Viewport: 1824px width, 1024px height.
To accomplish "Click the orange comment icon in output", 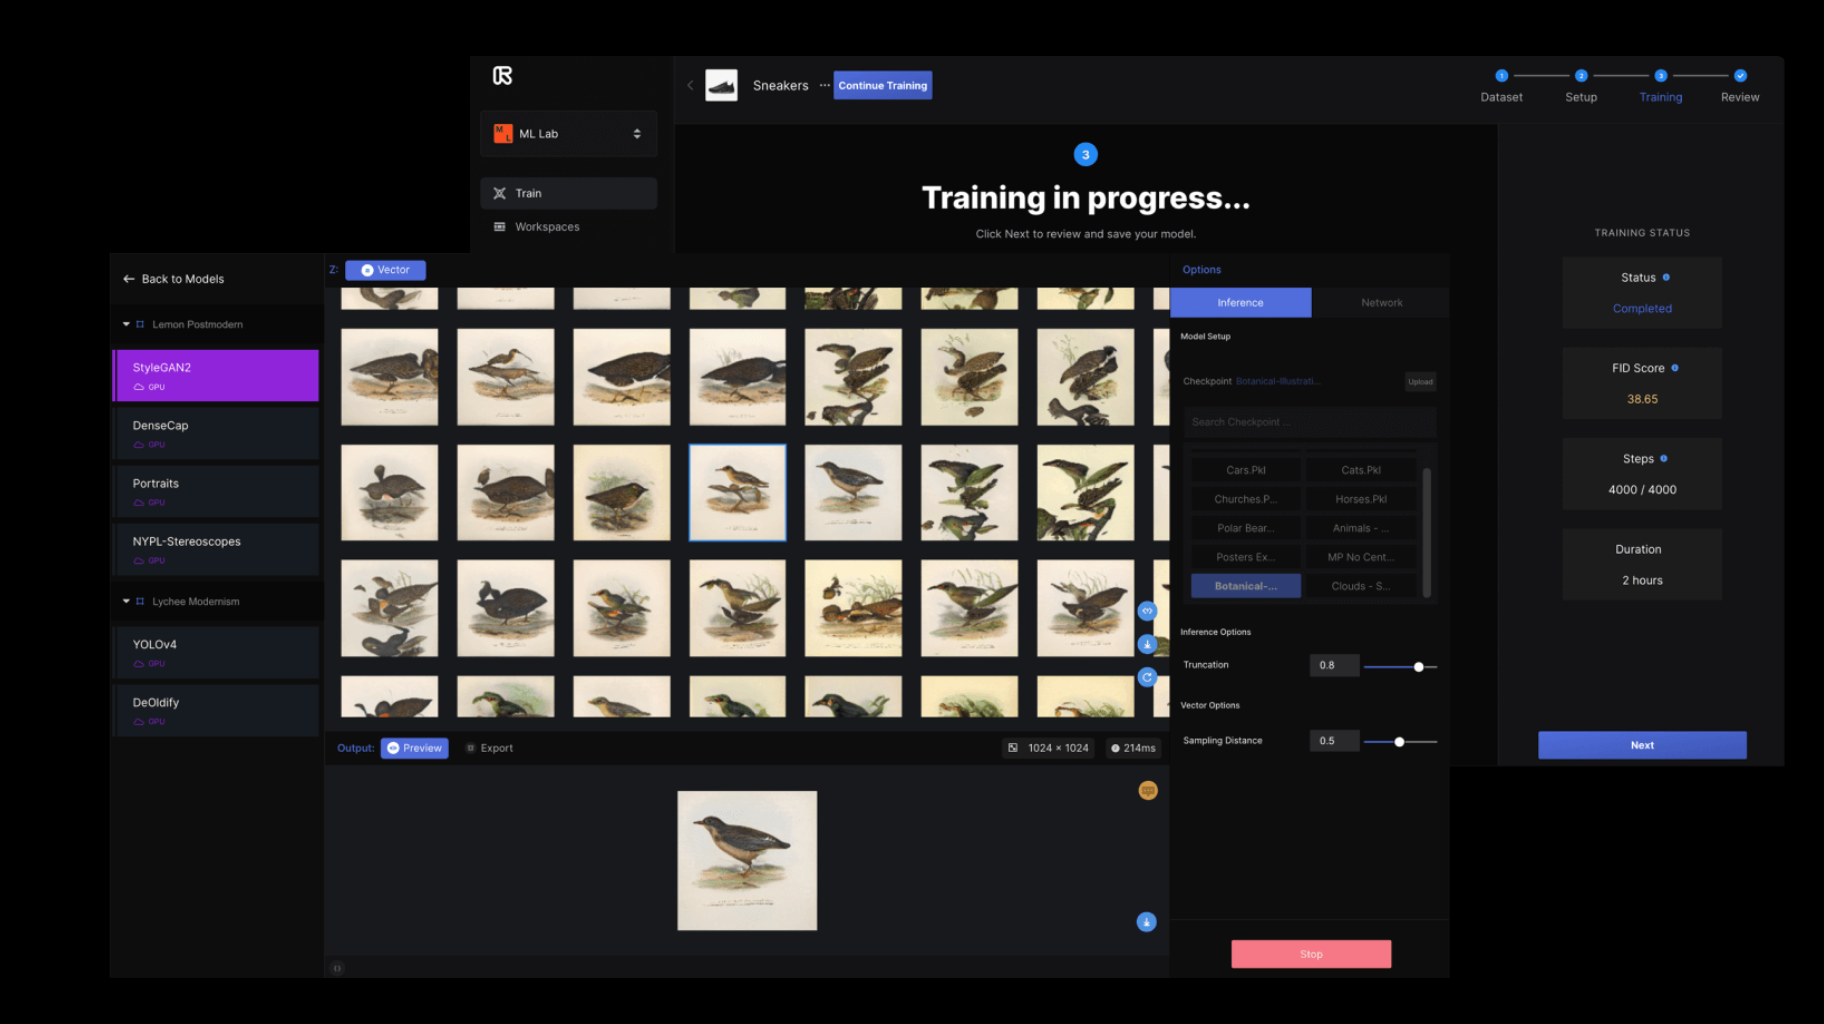I will tap(1148, 790).
